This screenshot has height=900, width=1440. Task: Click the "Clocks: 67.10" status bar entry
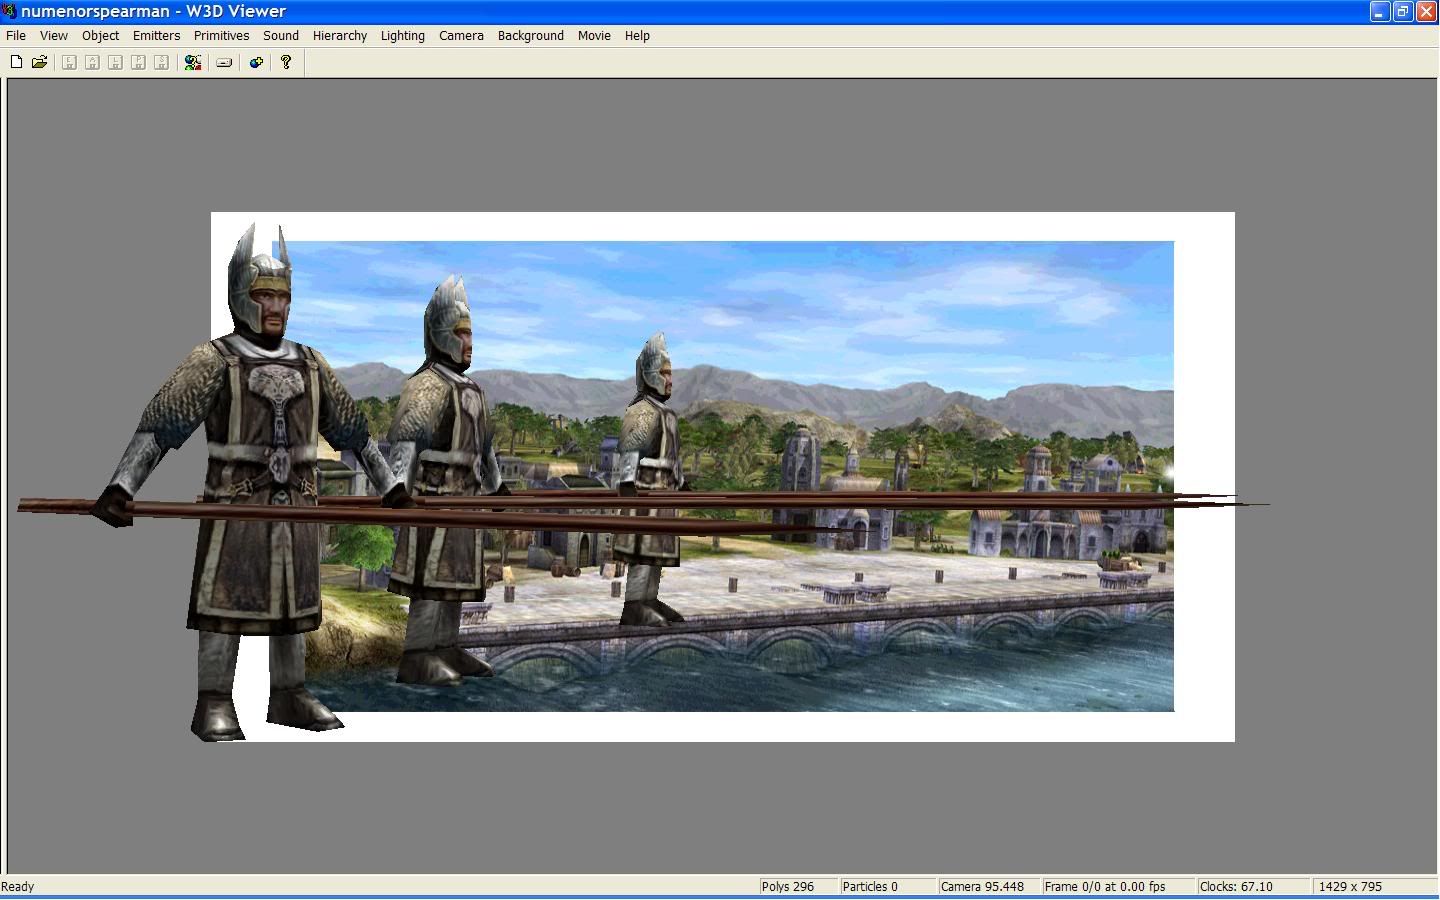coord(1236,886)
